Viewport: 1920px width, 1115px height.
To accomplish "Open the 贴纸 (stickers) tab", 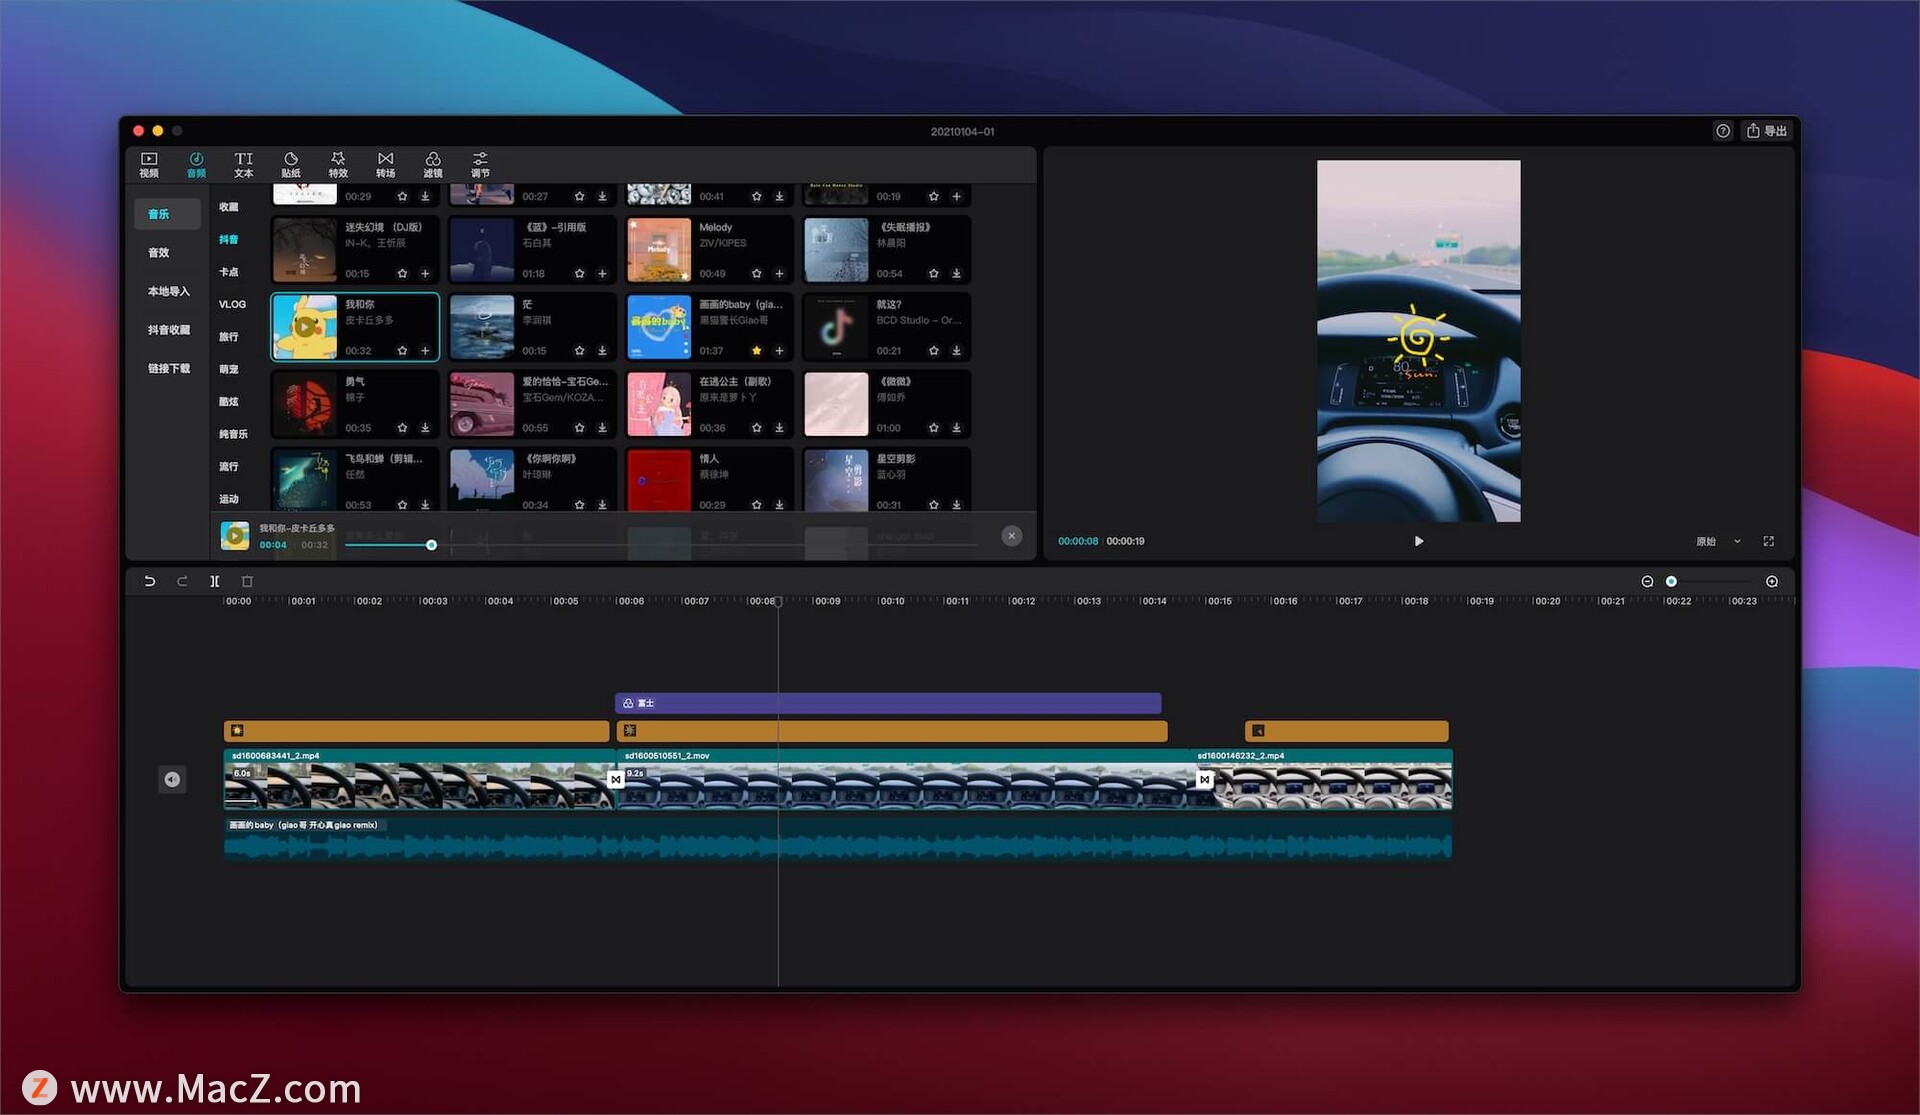I will (291, 165).
